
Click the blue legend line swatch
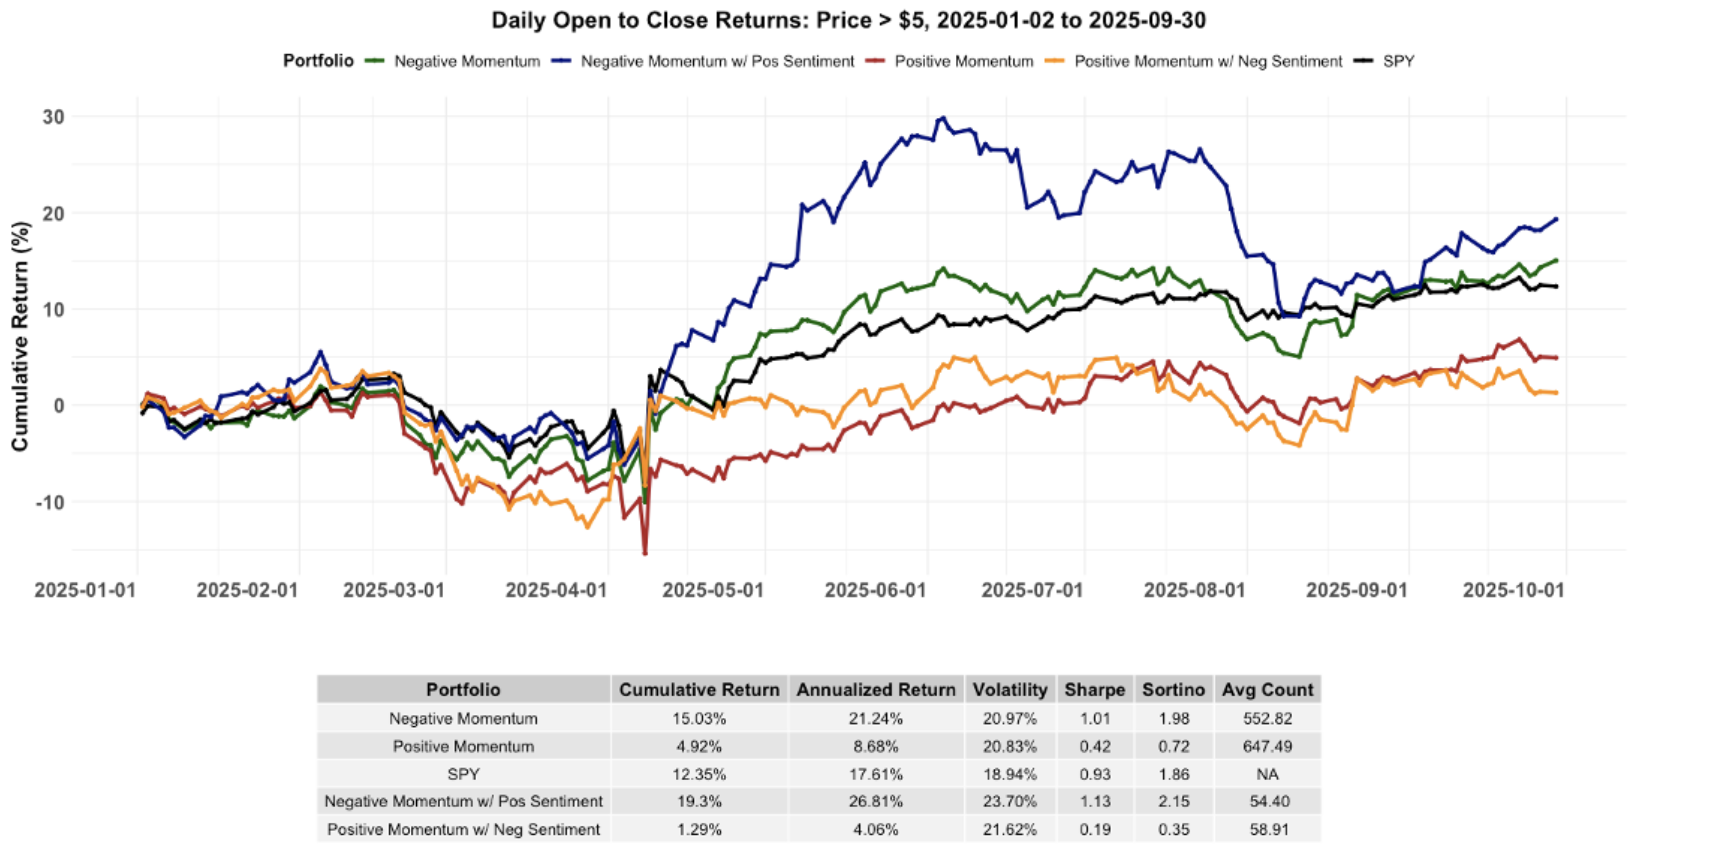[x=561, y=61]
